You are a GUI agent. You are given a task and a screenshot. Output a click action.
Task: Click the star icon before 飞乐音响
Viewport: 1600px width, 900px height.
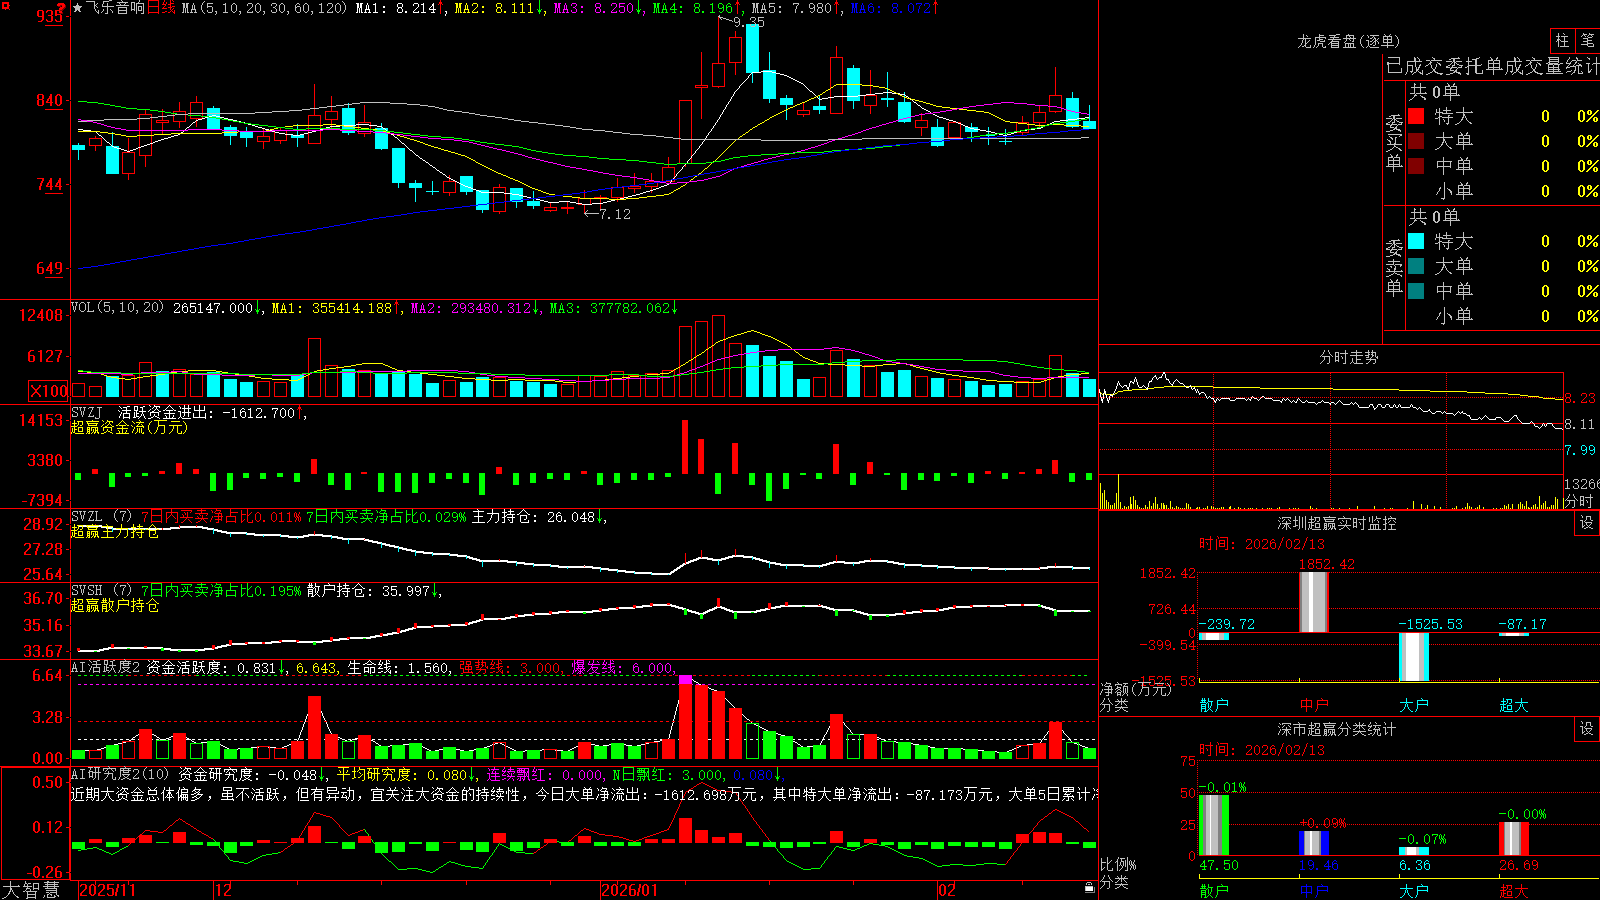click(78, 8)
